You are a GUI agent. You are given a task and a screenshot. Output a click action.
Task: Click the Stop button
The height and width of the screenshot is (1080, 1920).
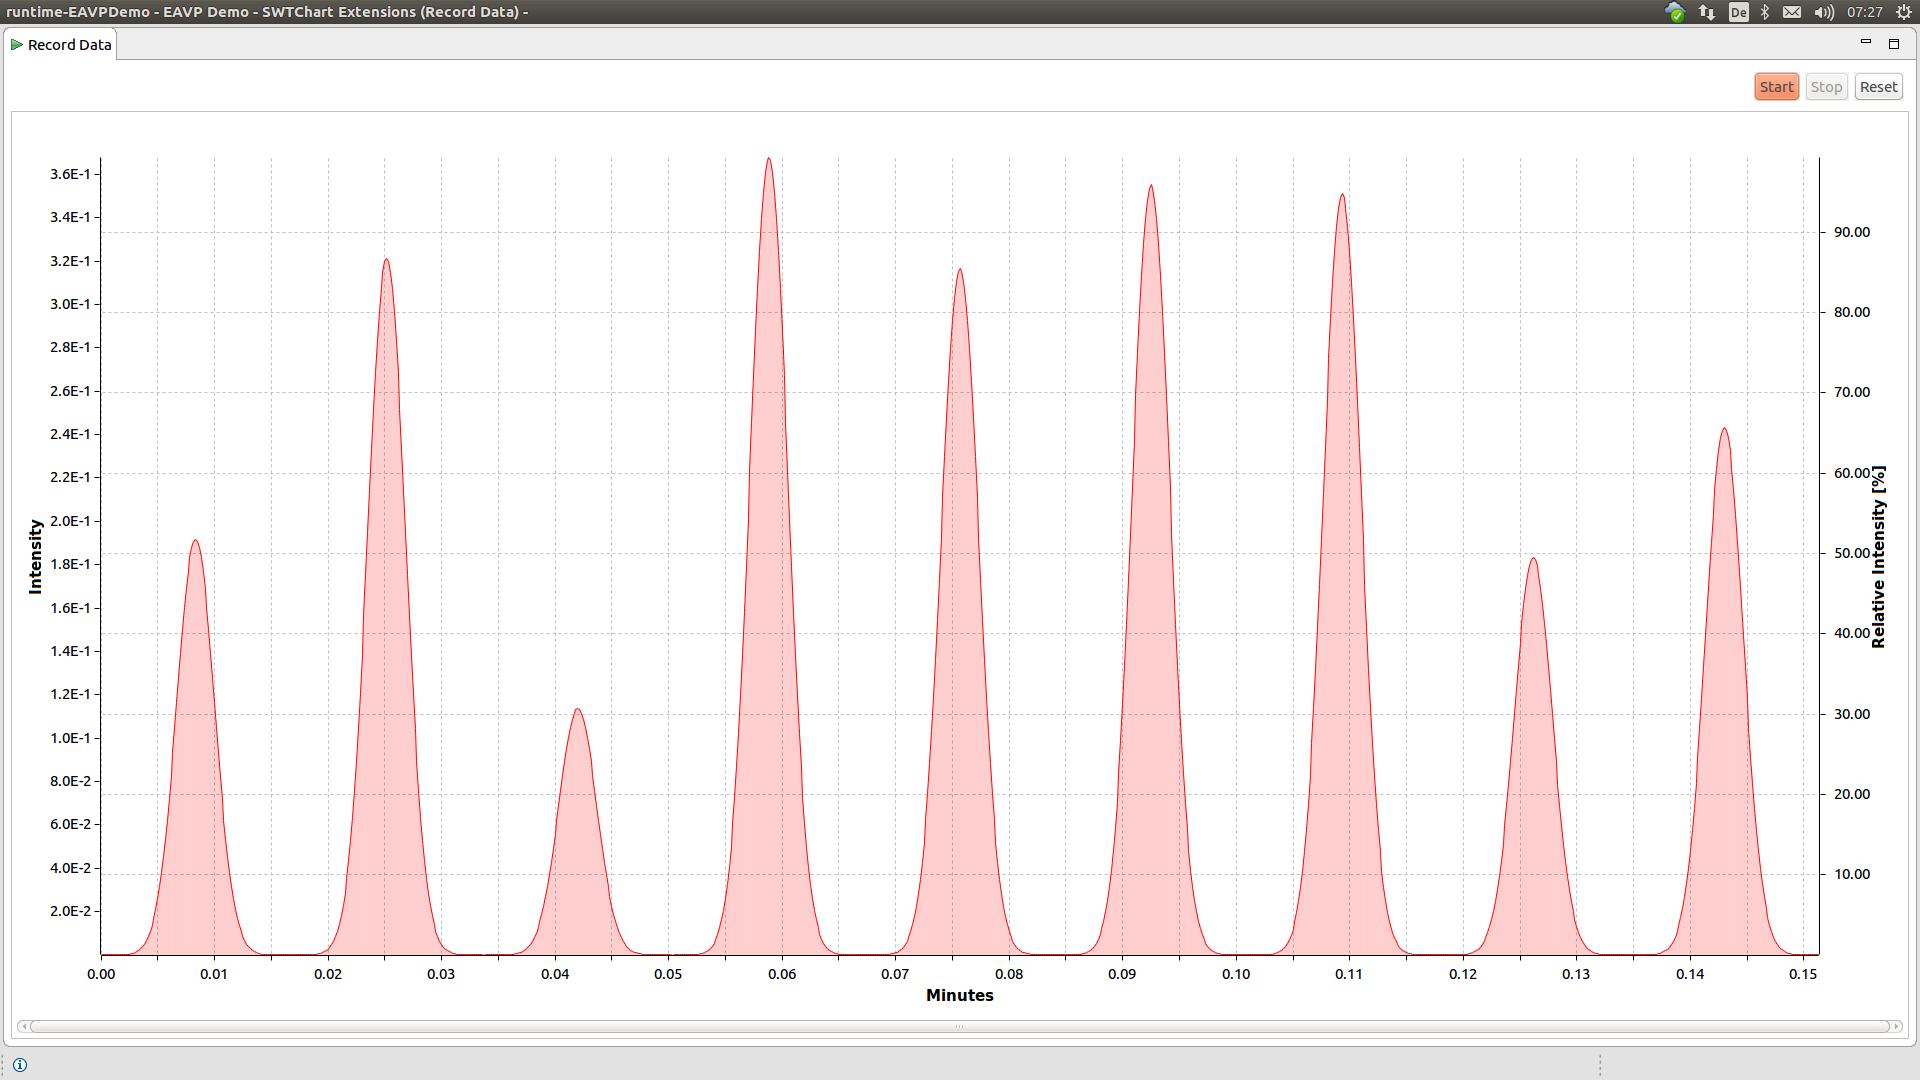[x=1826, y=87]
